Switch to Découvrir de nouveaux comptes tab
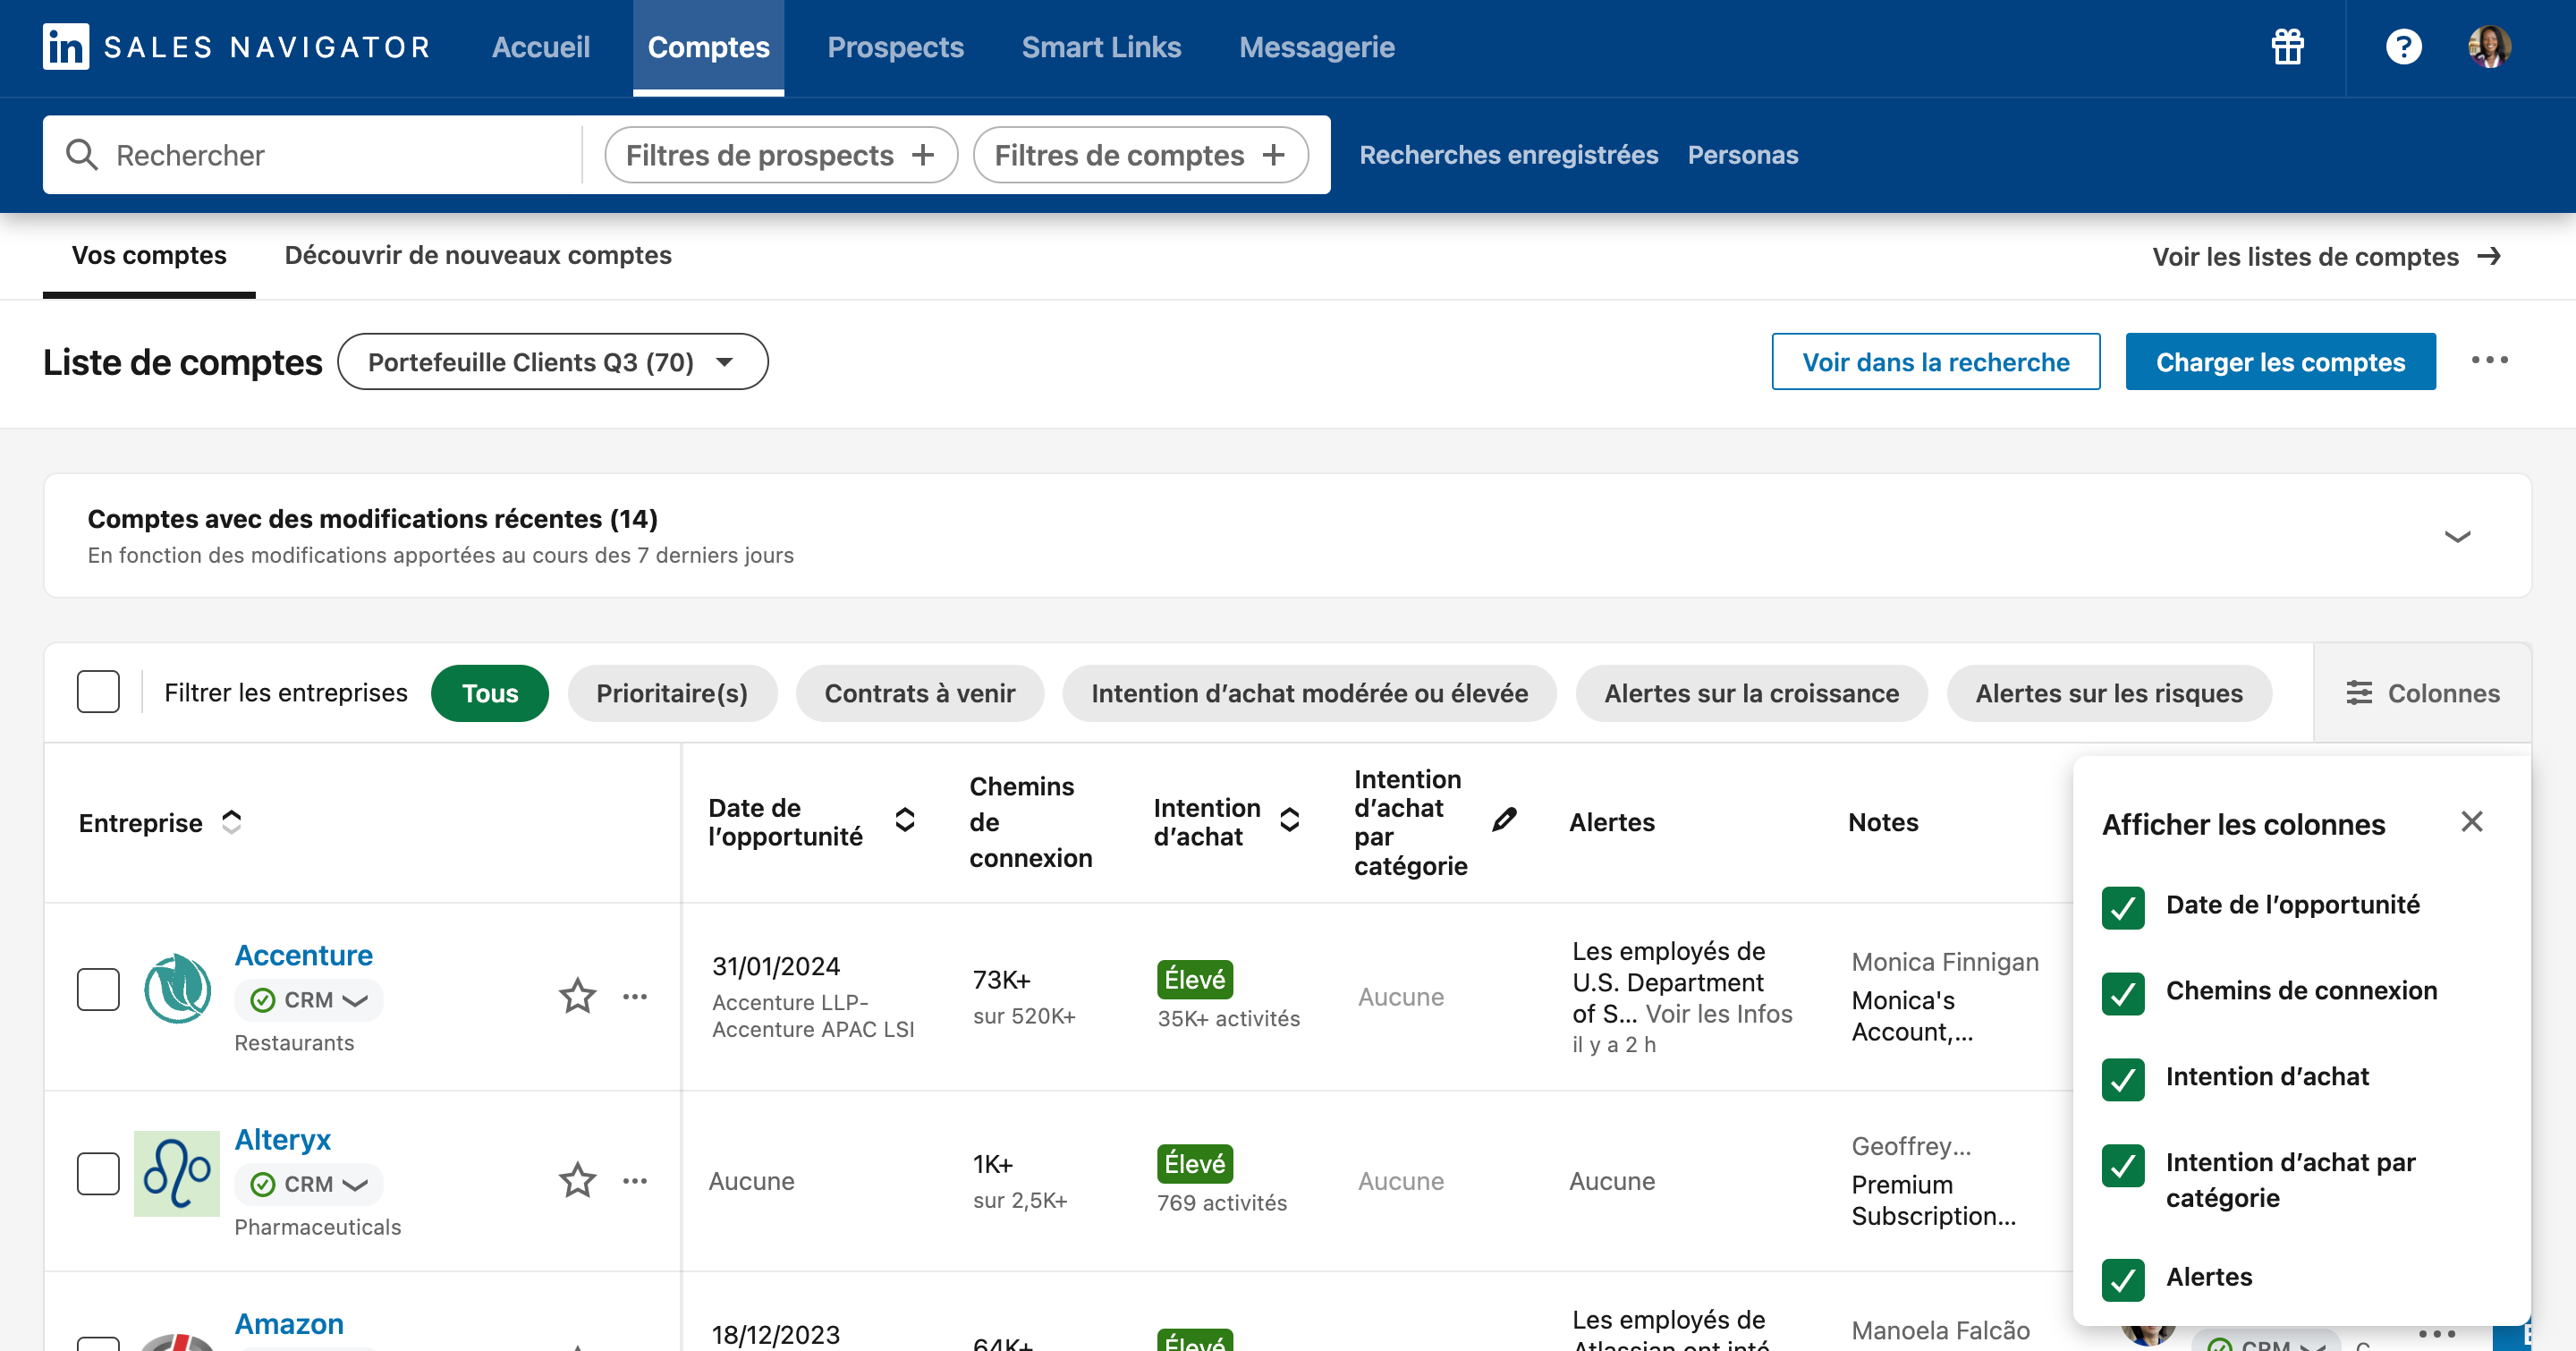2576x1351 pixels. point(478,256)
